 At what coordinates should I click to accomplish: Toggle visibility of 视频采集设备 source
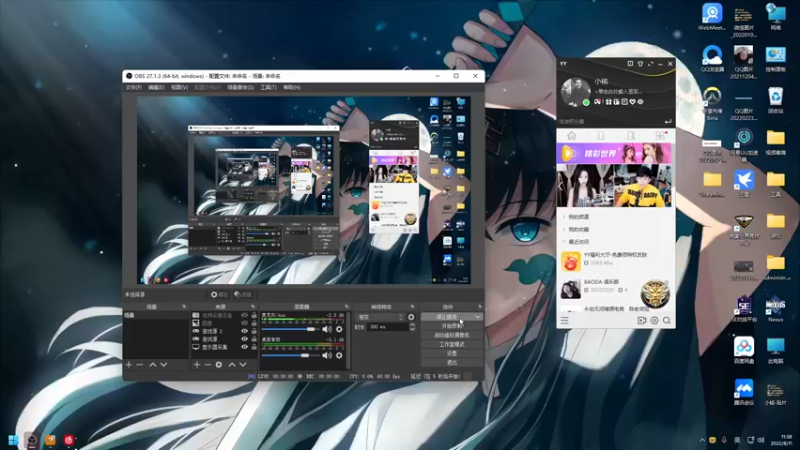click(244, 315)
